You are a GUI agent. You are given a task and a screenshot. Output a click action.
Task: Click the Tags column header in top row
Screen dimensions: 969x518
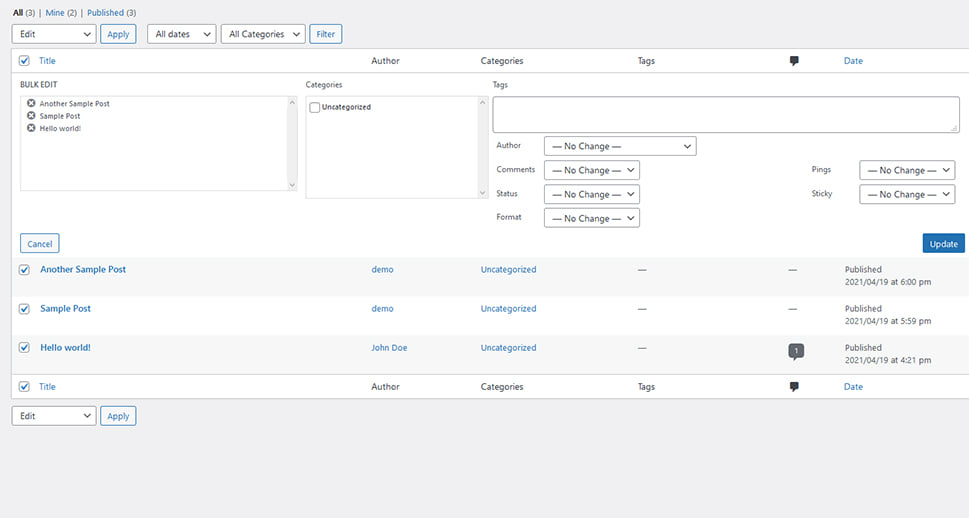646,61
